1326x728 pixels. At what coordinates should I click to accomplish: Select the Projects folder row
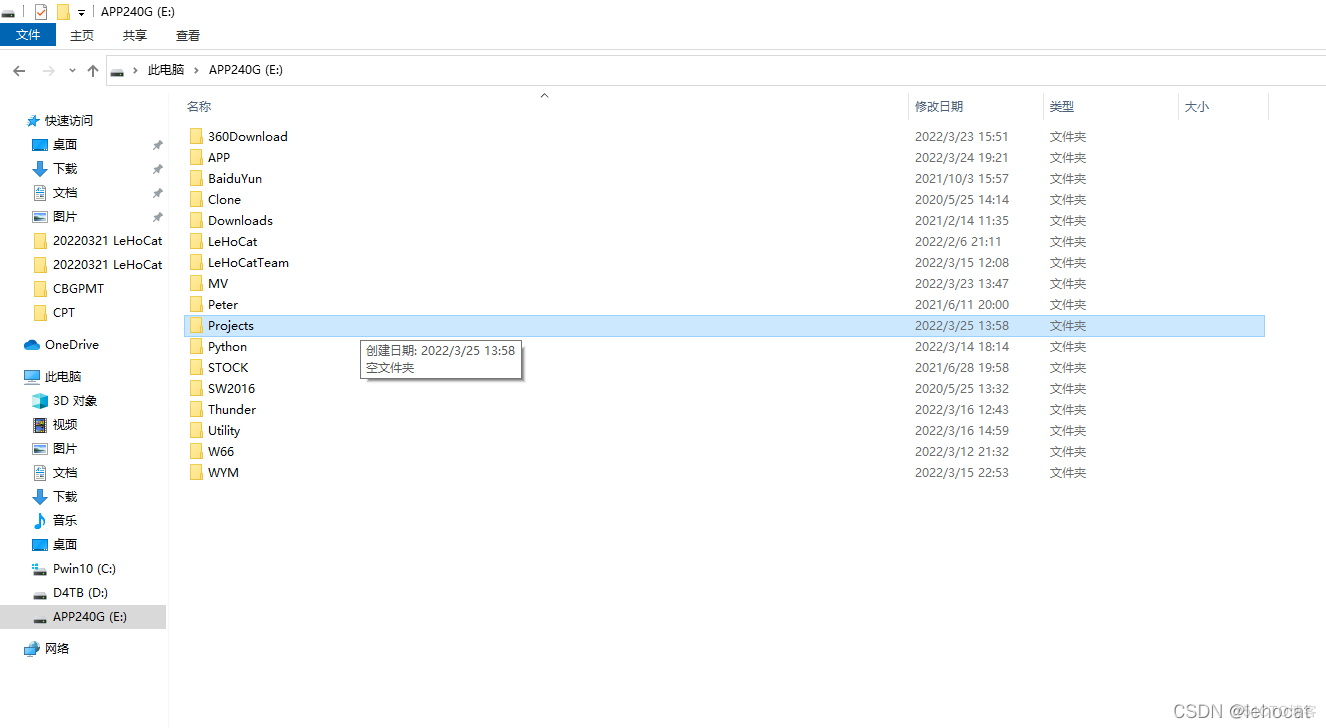[x=725, y=325]
